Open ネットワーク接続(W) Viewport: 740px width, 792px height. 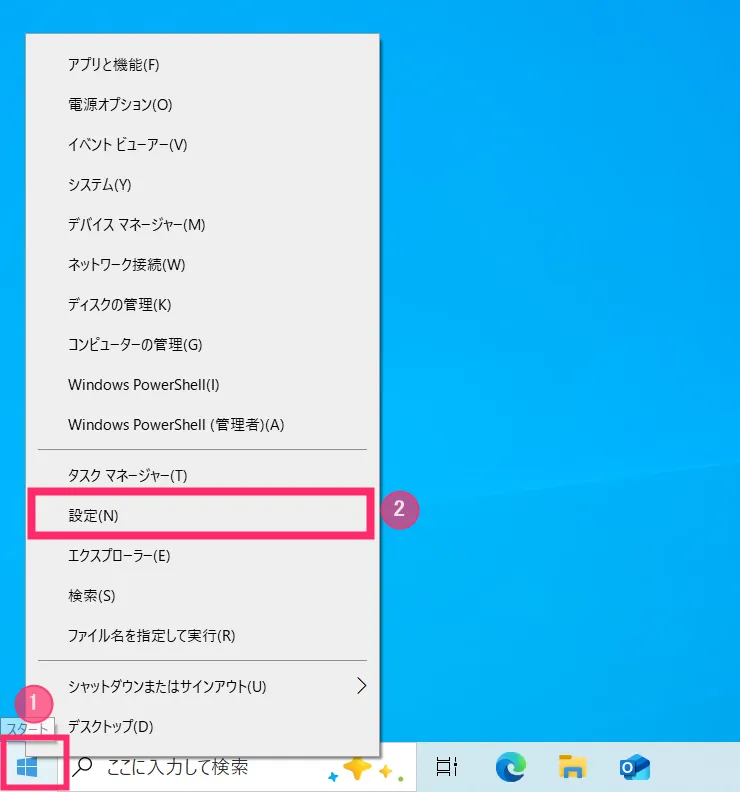(202, 264)
